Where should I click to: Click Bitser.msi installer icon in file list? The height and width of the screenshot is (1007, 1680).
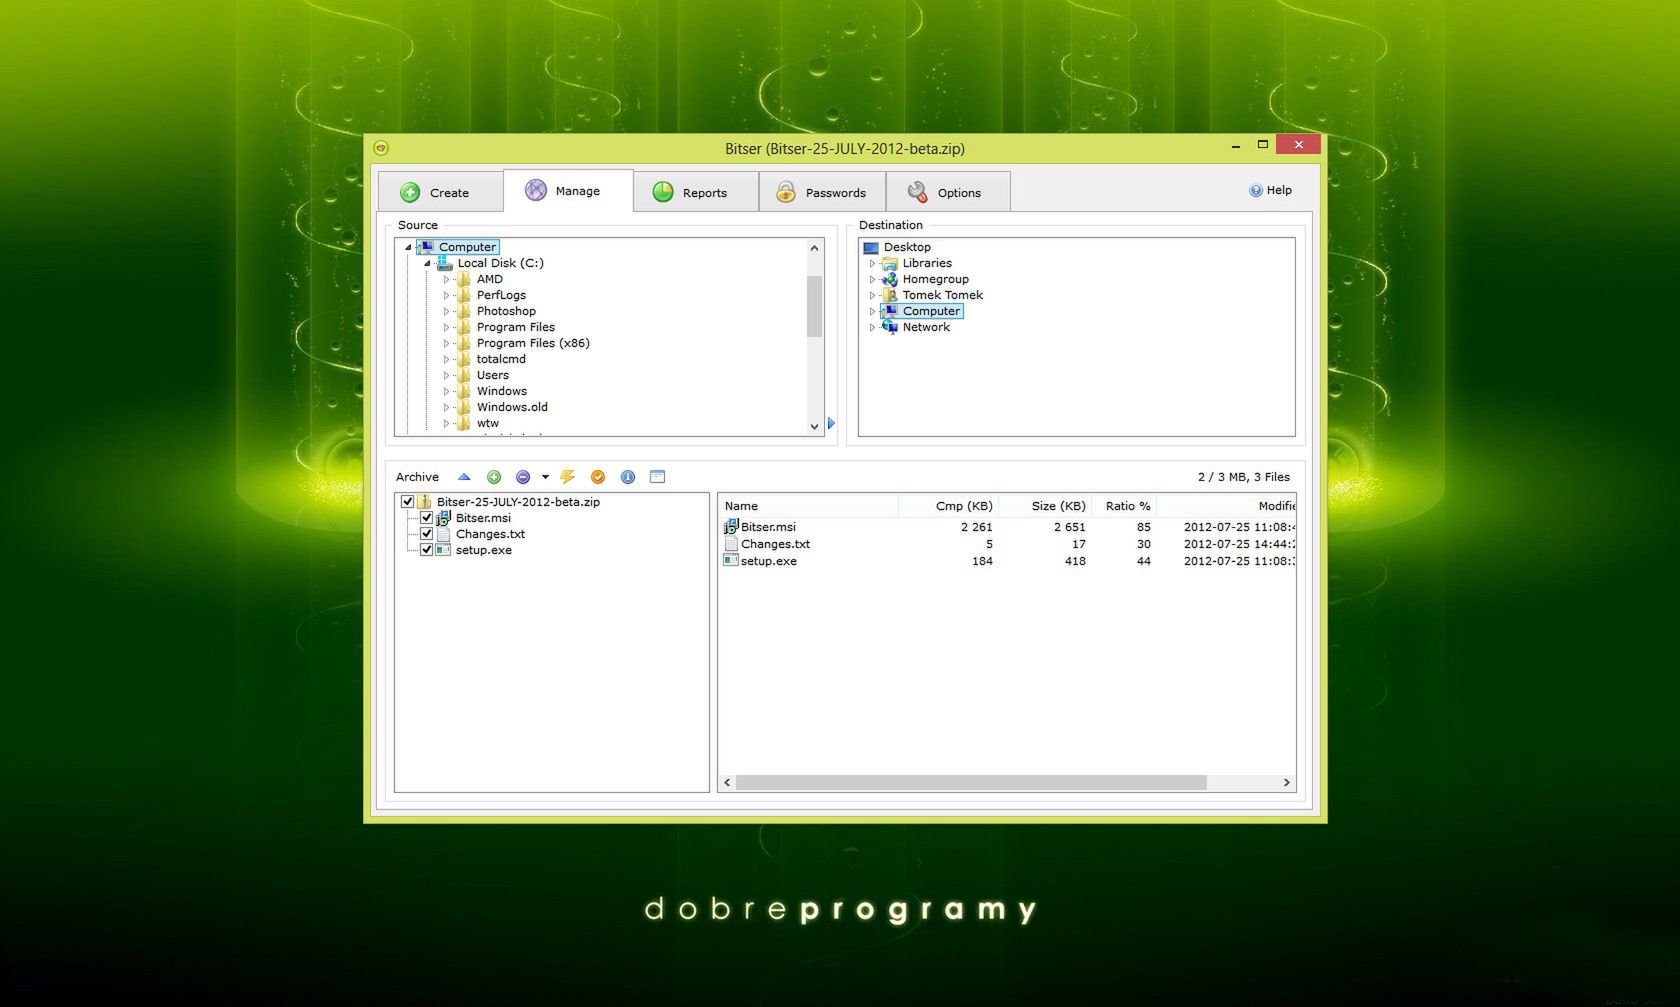click(731, 526)
